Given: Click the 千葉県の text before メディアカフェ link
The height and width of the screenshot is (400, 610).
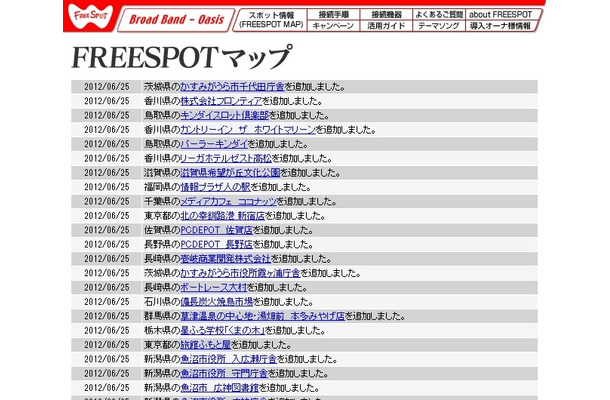Looking at the screenshot, I should pos(162,202).
